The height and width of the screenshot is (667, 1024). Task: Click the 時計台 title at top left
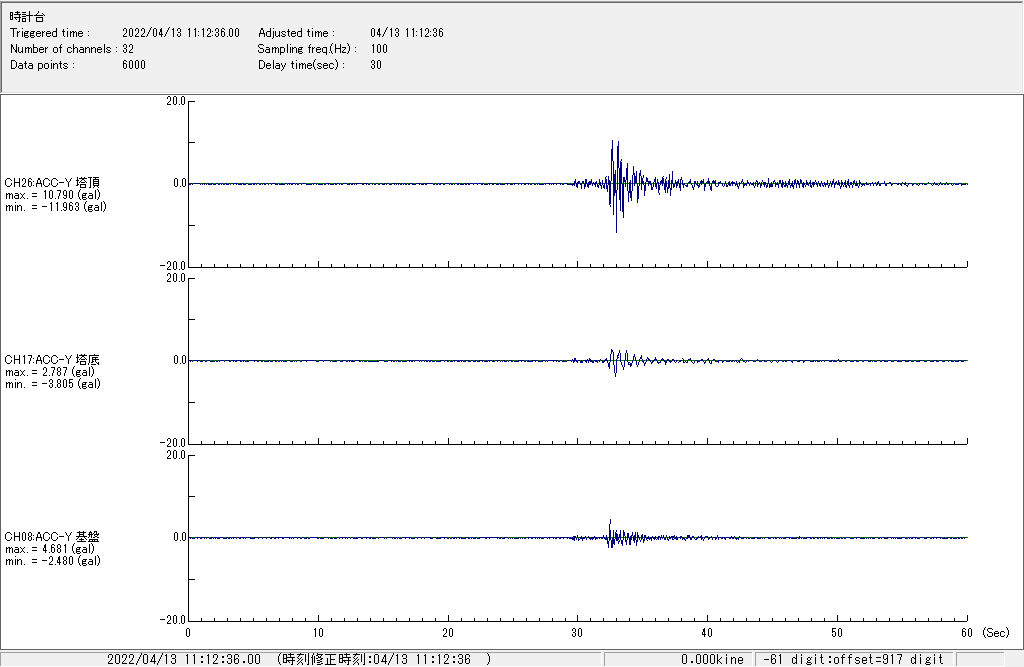pyautogui.click(x=27, y=17)
